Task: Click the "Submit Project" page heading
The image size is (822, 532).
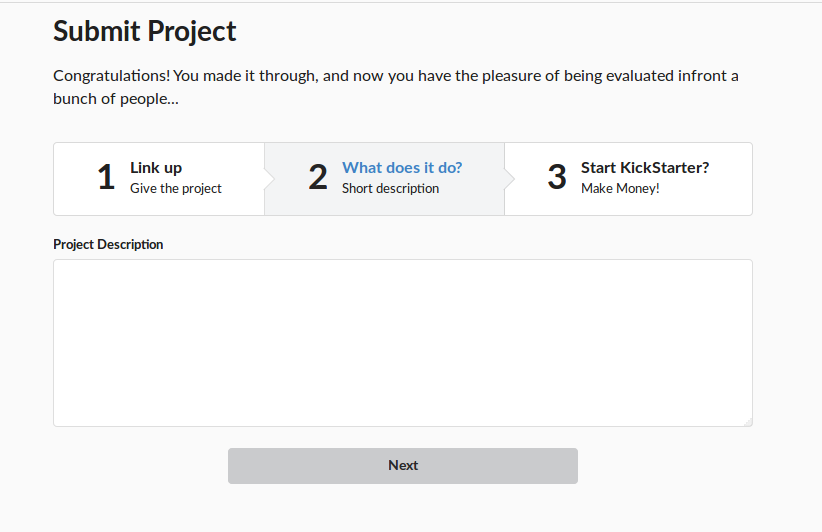Action: click(x=145, y=31)
